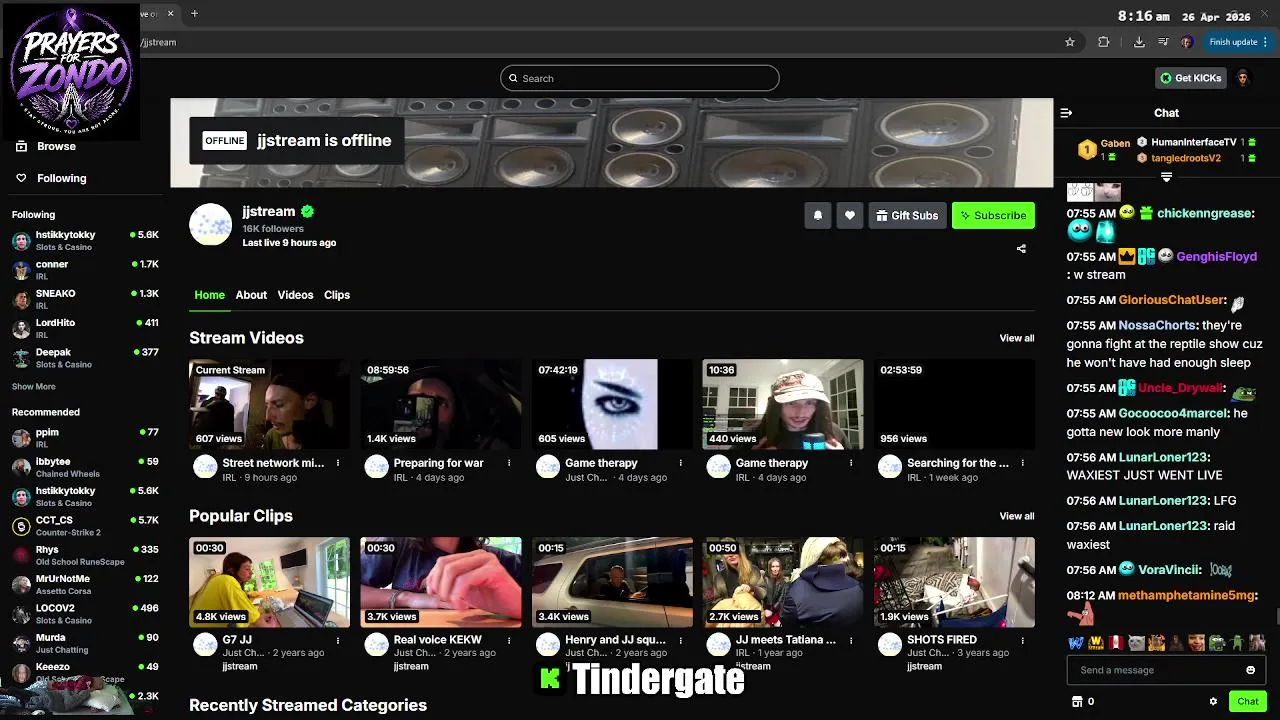Open SNEAKO channel in sidebar

point(85,299)
